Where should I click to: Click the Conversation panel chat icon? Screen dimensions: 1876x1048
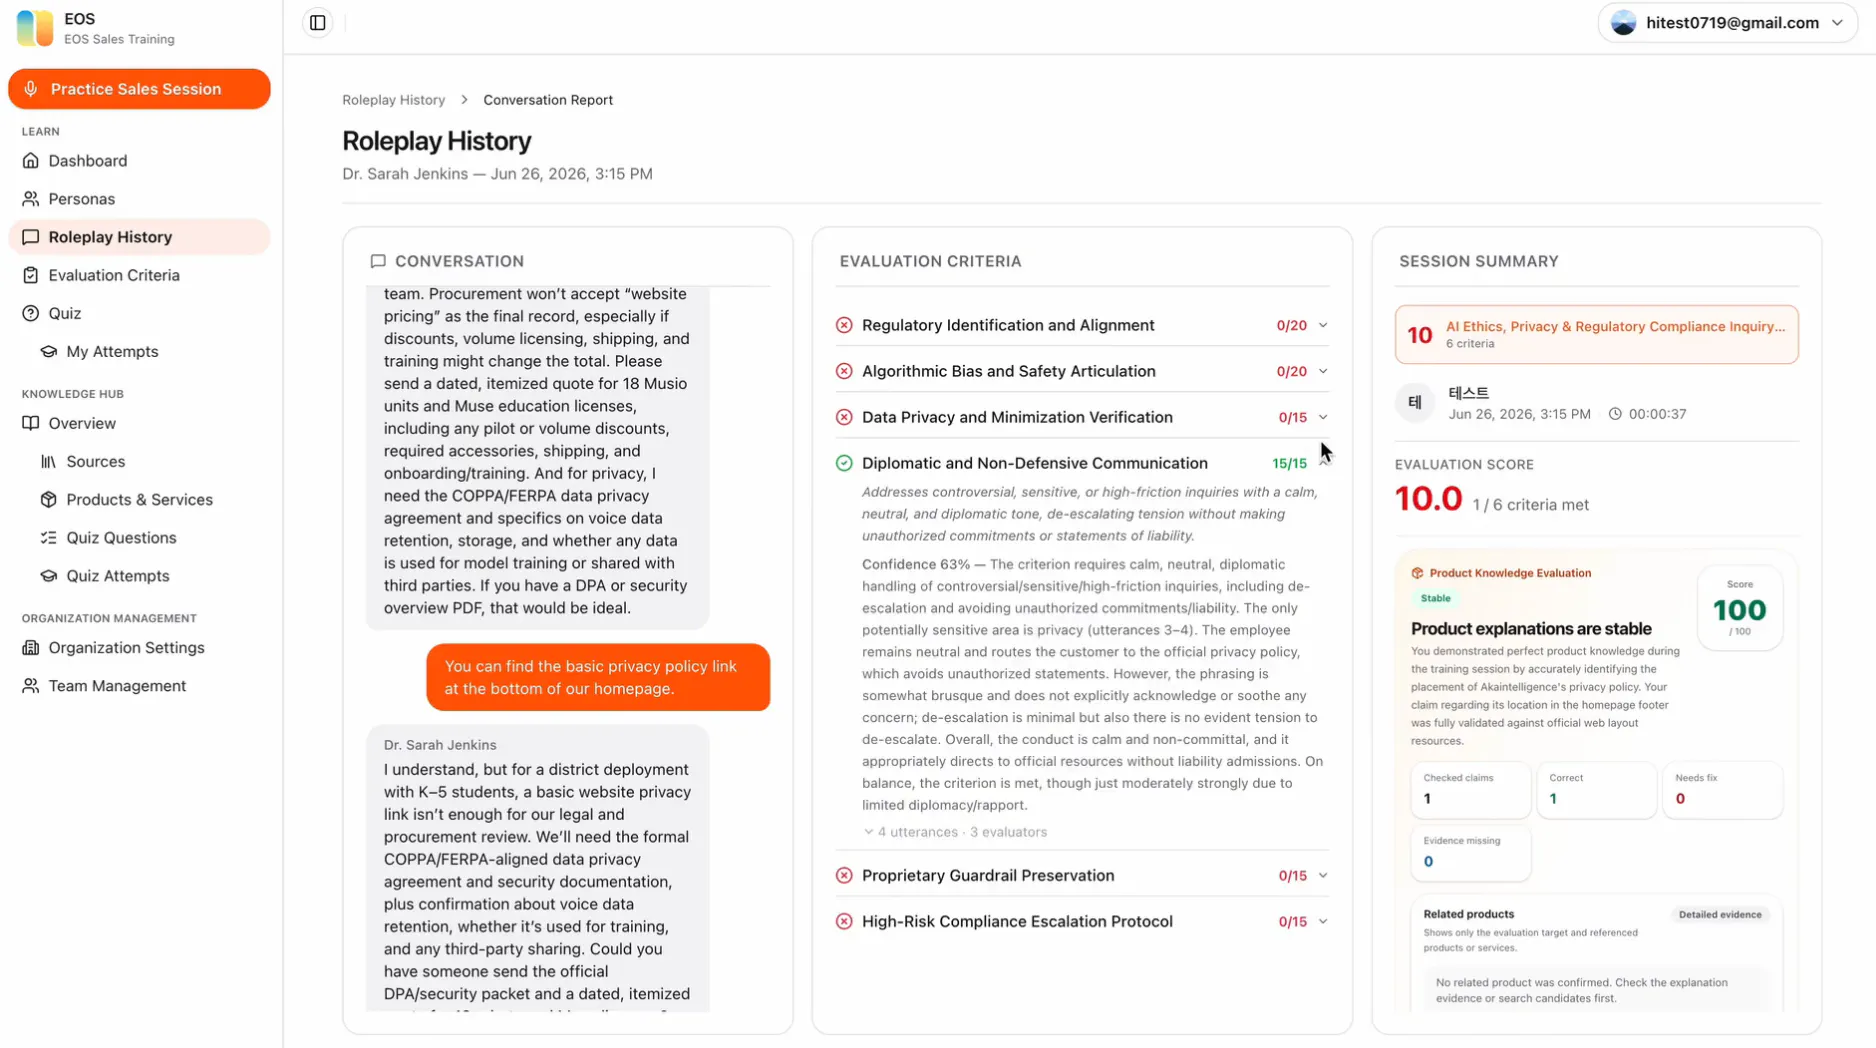(378, 261)
